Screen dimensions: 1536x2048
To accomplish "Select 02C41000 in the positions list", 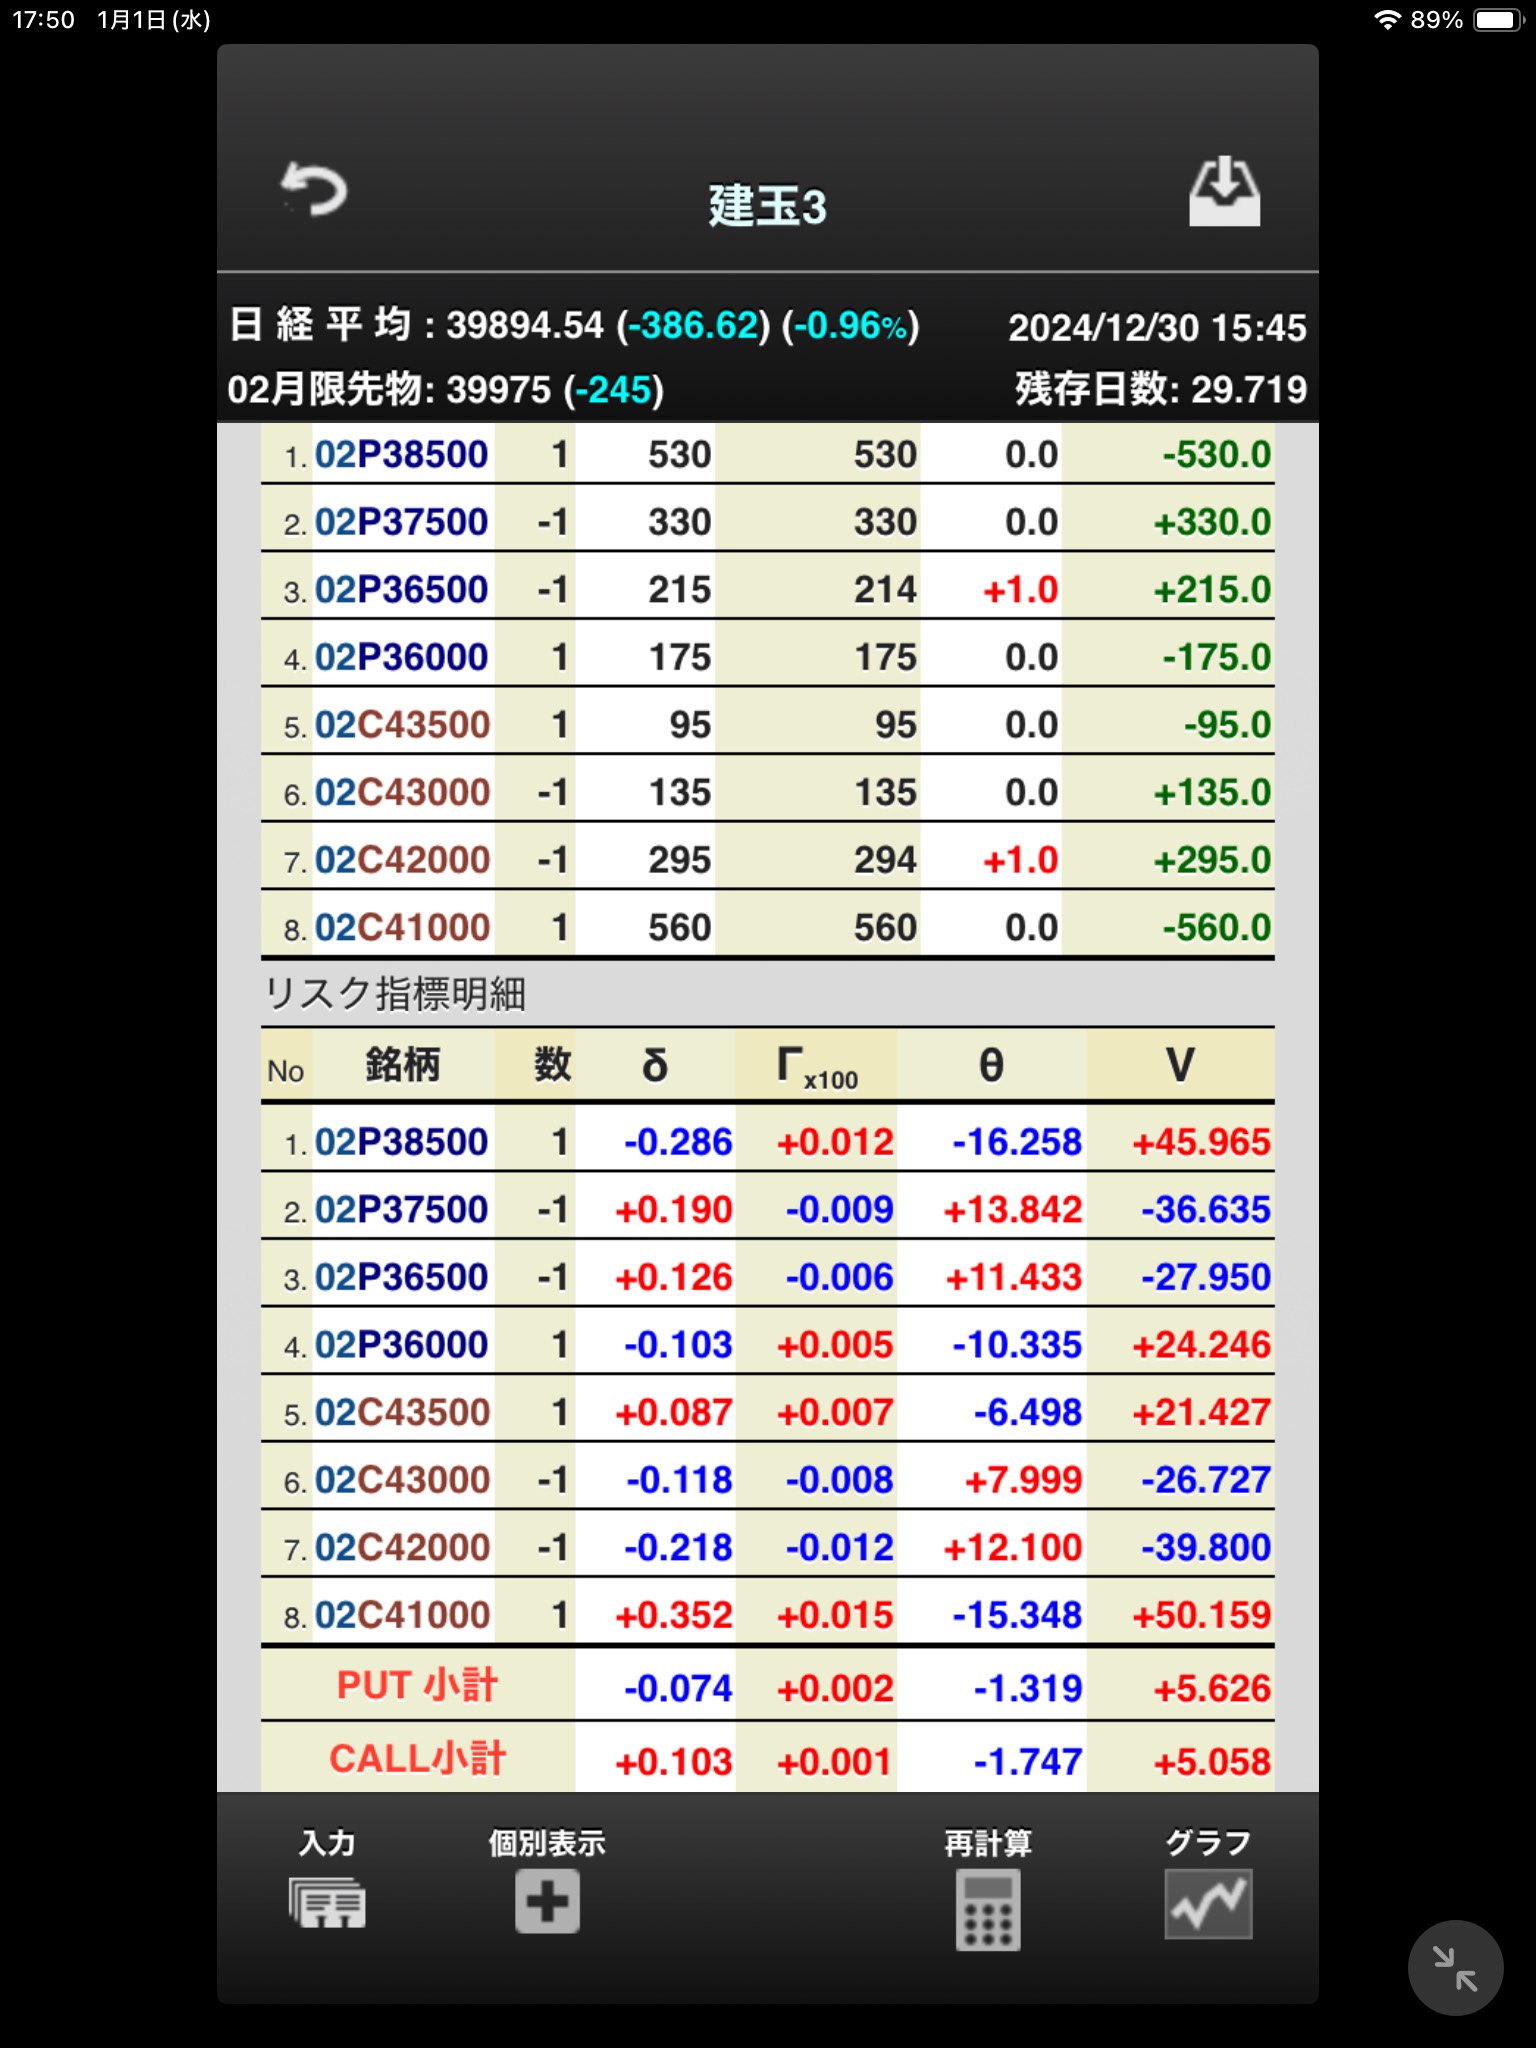I will [402, 928].
